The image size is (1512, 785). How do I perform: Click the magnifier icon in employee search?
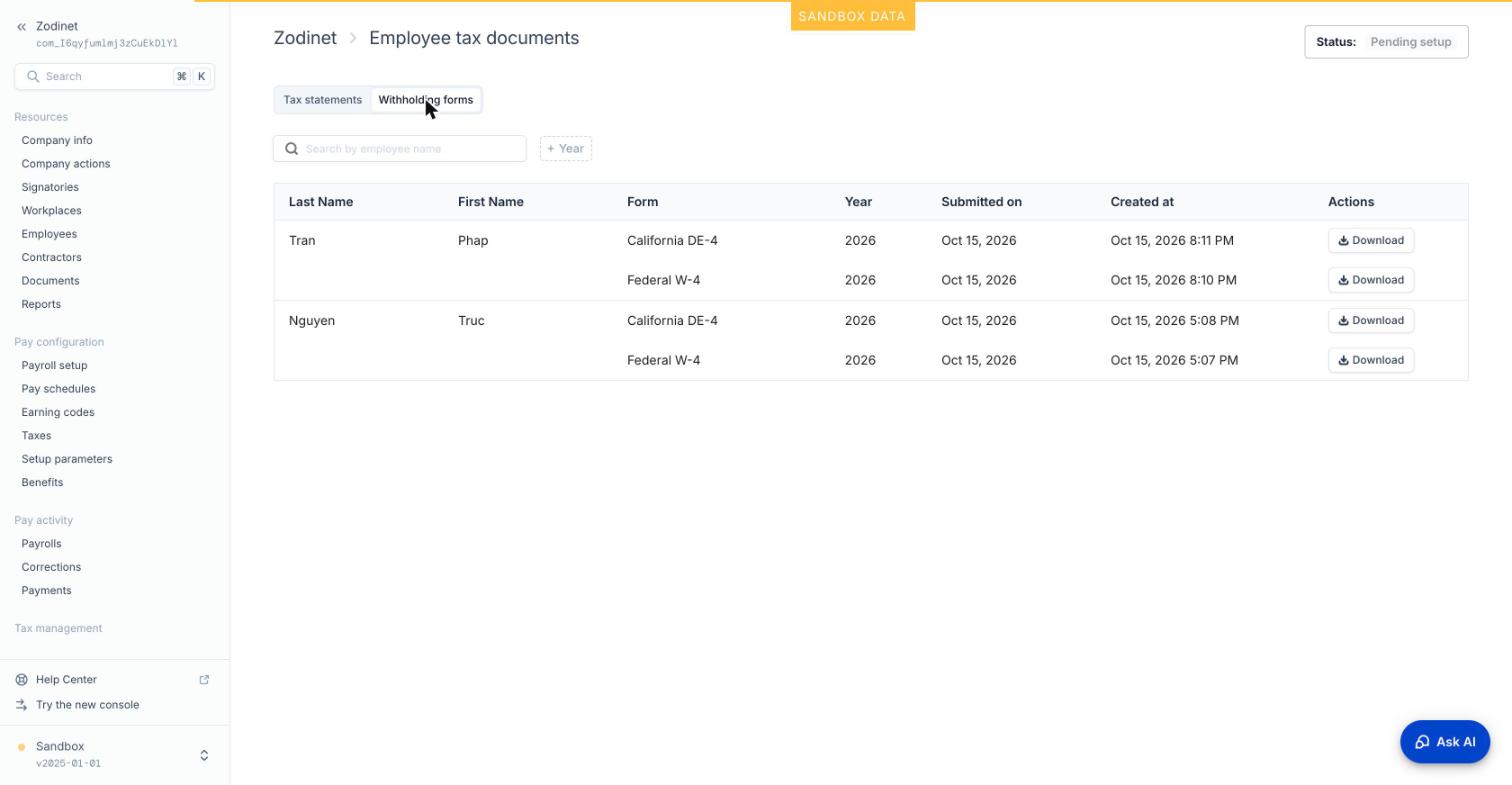coord(292,149)
